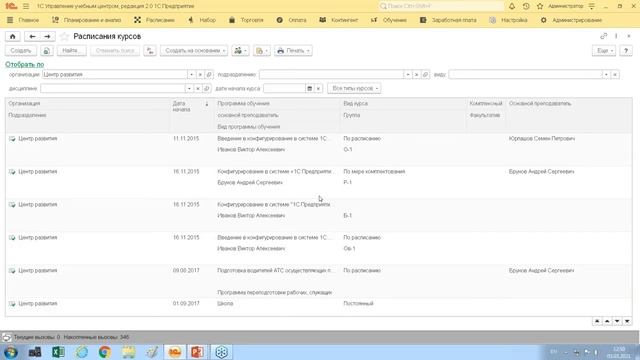640x360 pixels.
Task: Open the calendar picker for дата начала курса
Action: (309, 88)
